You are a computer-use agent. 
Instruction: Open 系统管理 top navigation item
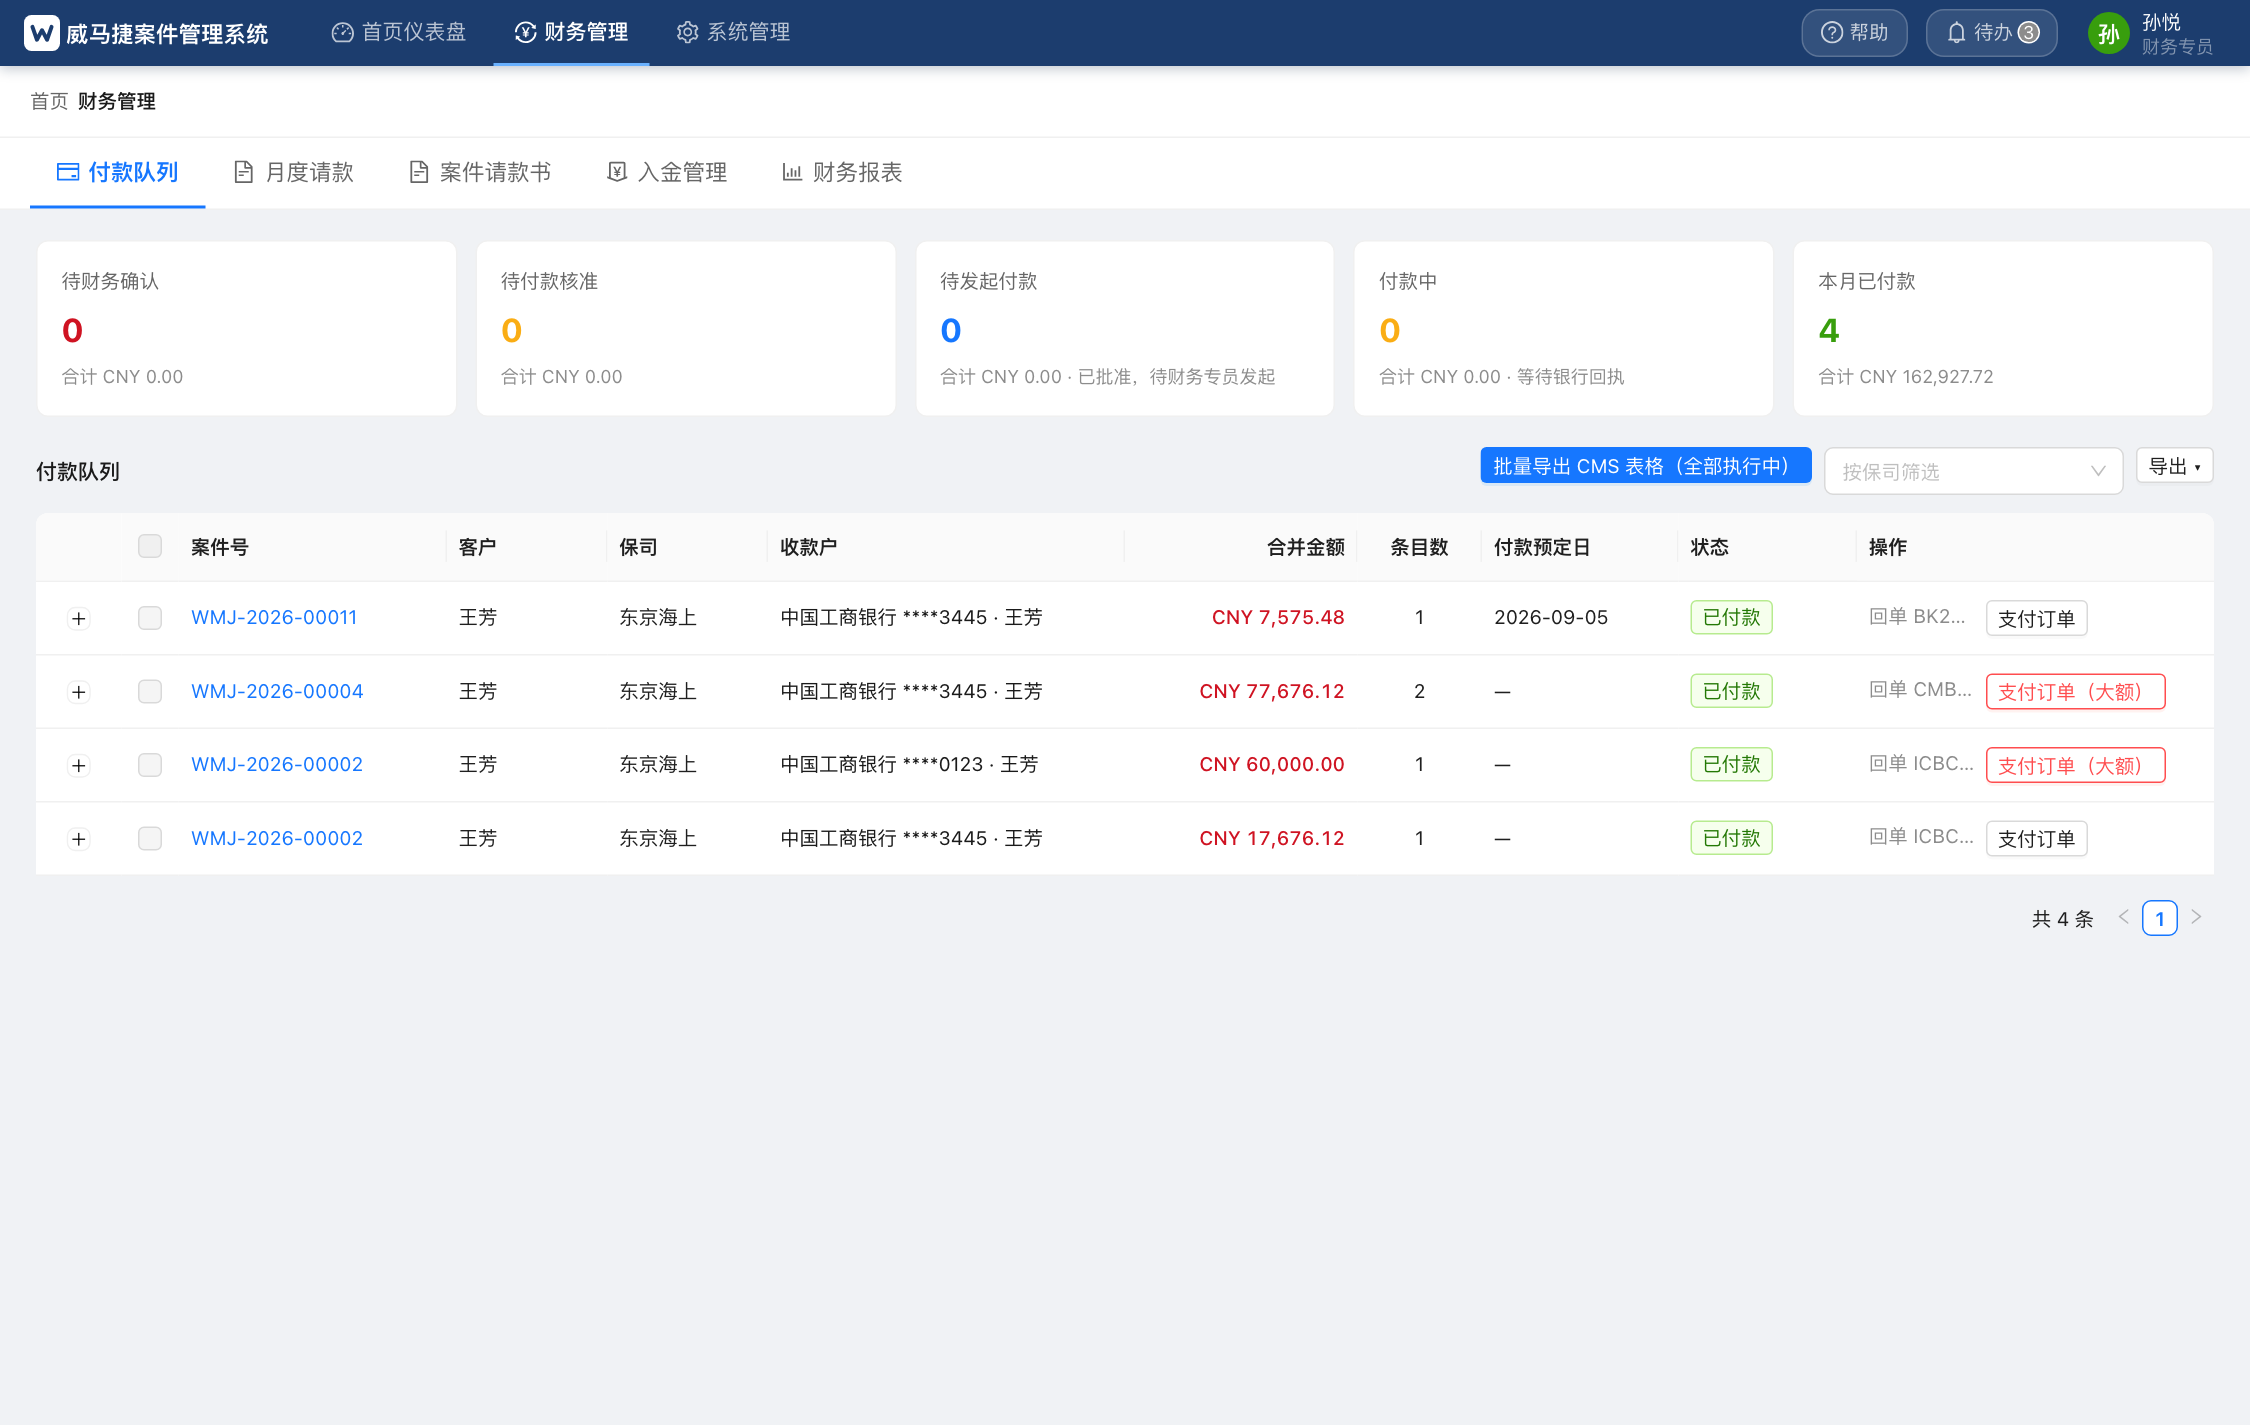point(734,33)
